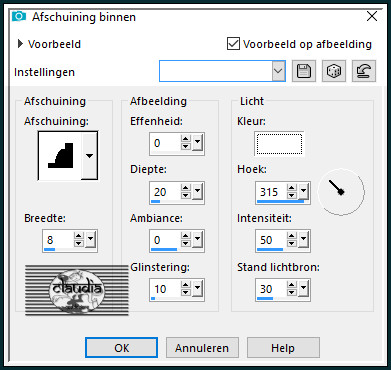Open the Intensiteit slider dropdown arrow
This screenshot has height=370, width=391.
tap(303, 240)
